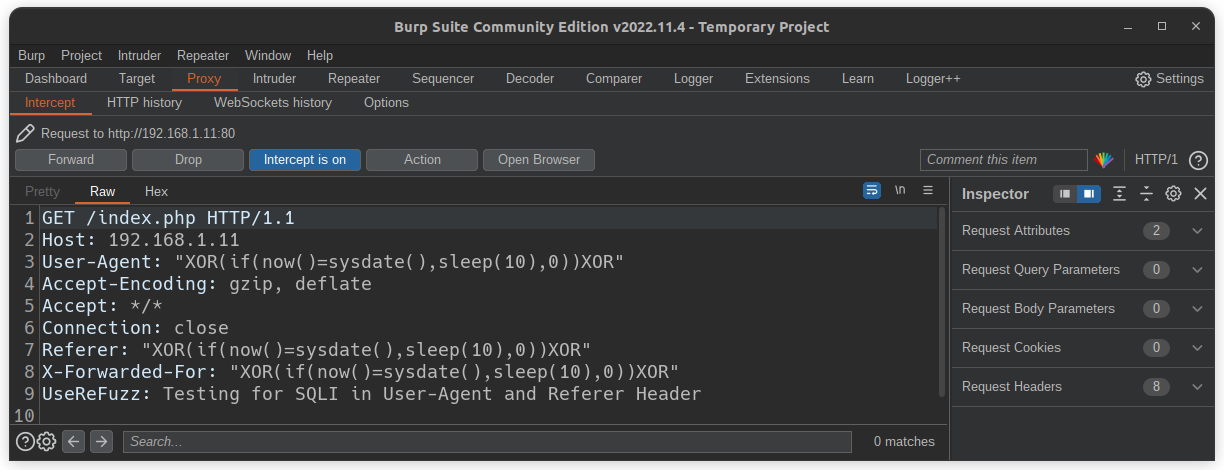Dock the Inspector panel to the right

1089,194
